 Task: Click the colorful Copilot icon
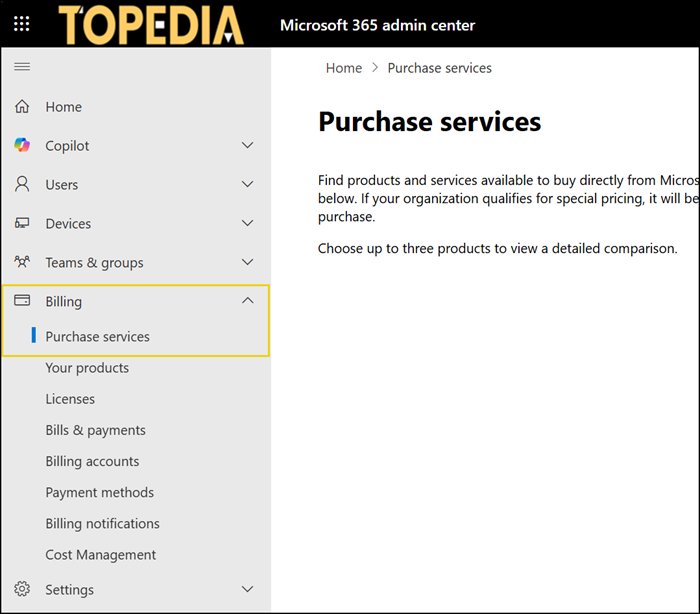[x=22, y=146]
